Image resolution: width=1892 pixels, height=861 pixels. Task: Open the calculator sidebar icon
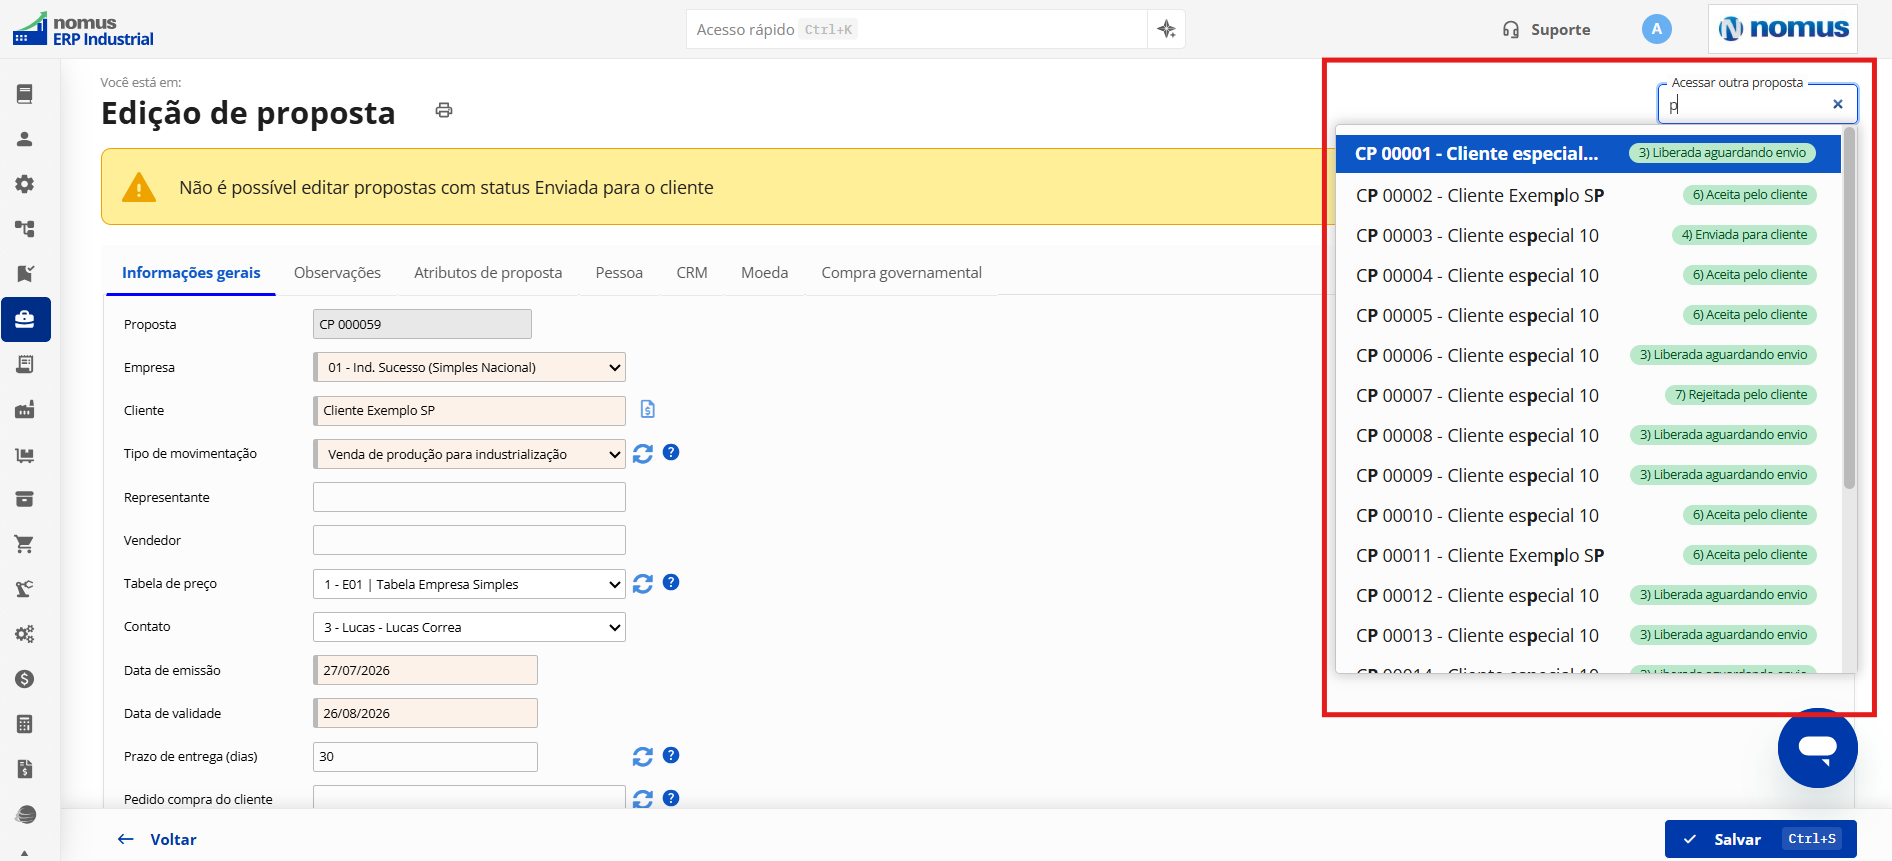pyautogui.click(x=25, y=724)
